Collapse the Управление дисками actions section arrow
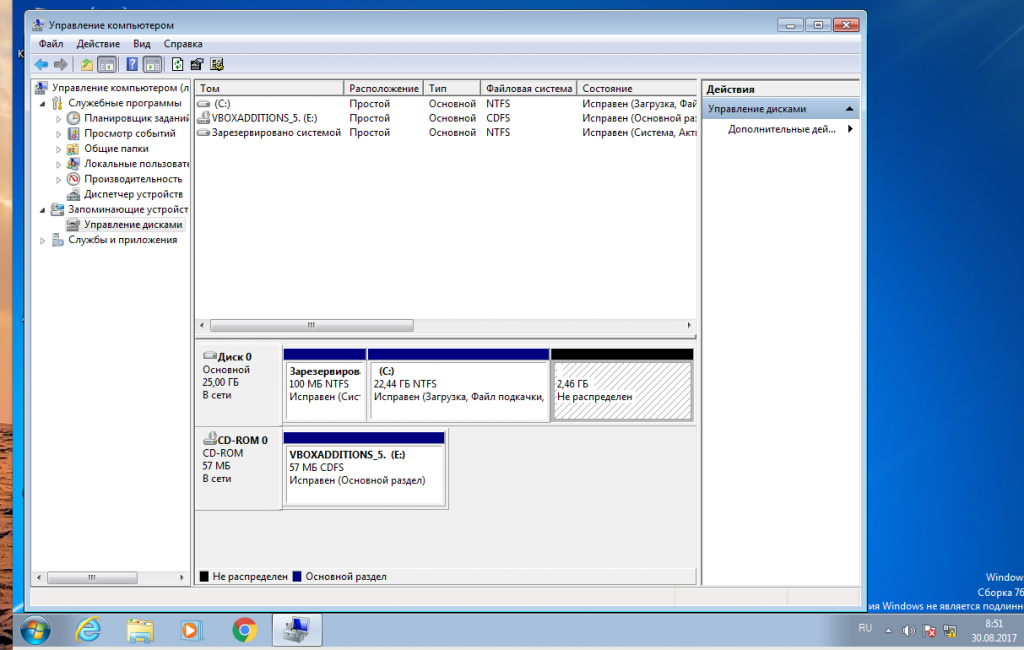 (849, 108)
